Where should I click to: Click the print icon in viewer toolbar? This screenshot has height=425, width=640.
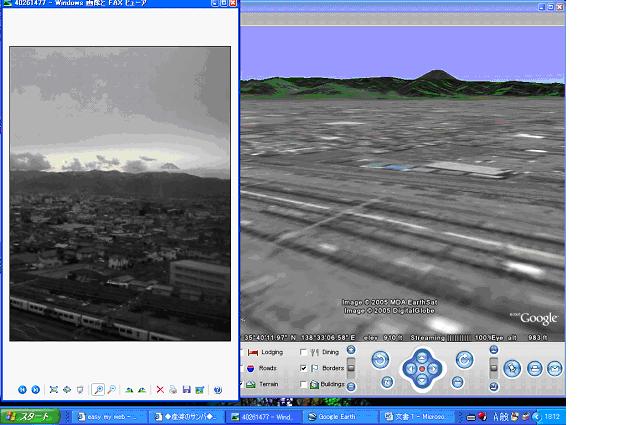(x=174, y=389)
